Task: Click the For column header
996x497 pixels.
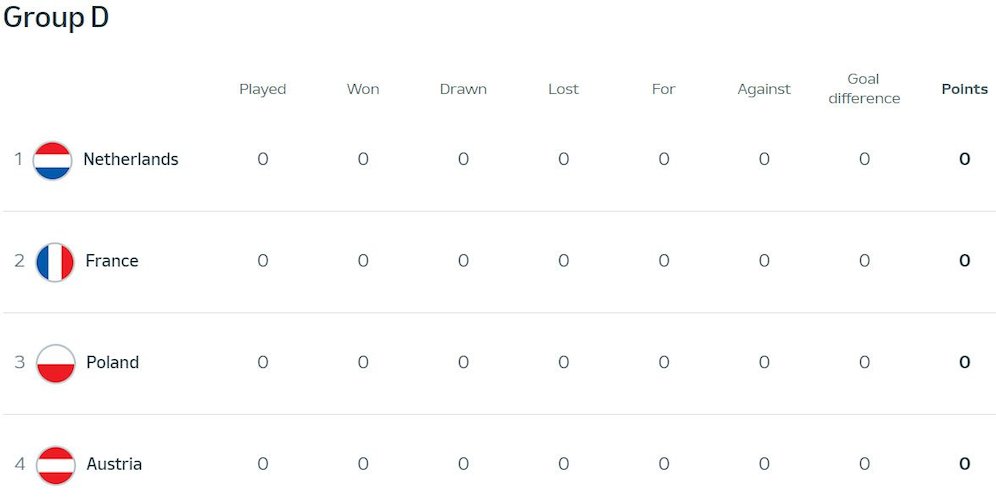Action: click(x=664, y=89)
